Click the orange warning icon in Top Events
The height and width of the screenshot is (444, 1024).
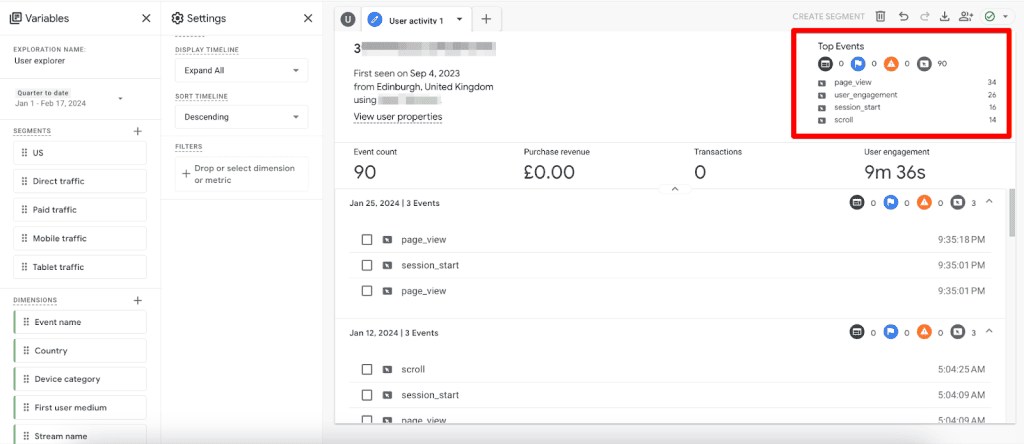[x=891, y=63]
